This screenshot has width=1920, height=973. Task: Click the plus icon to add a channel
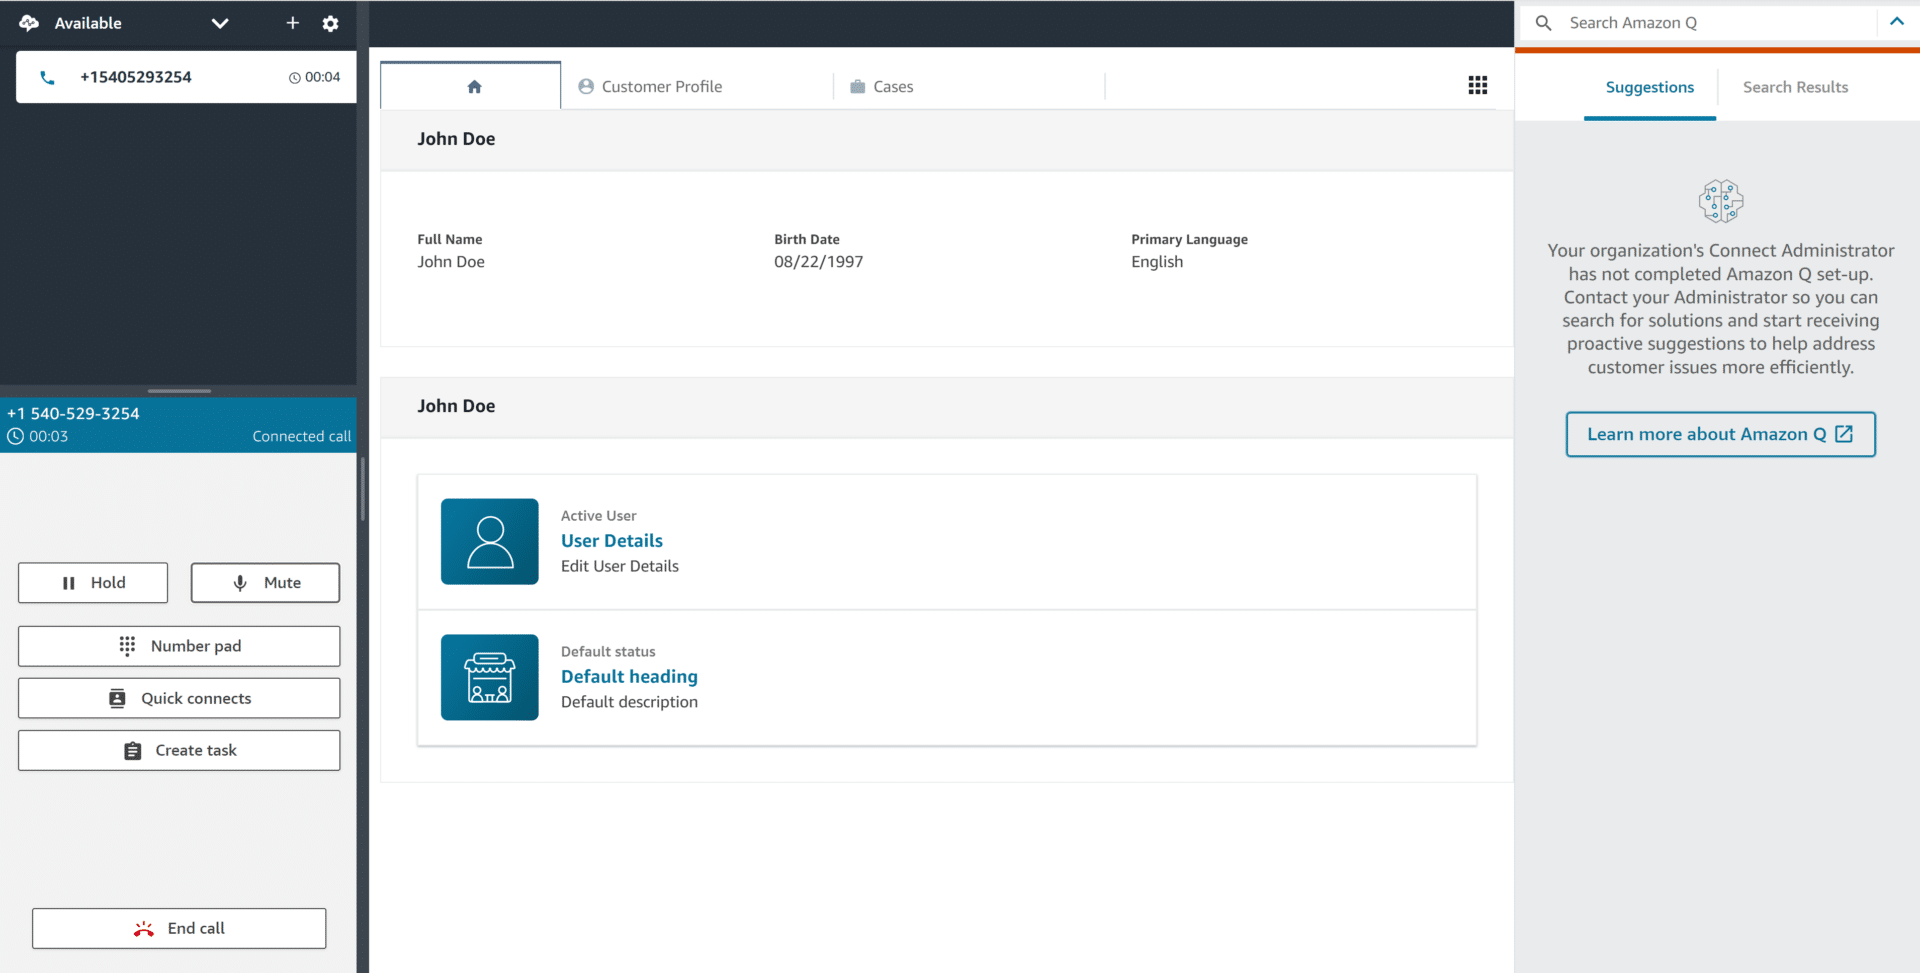click(x=292, y=23)
